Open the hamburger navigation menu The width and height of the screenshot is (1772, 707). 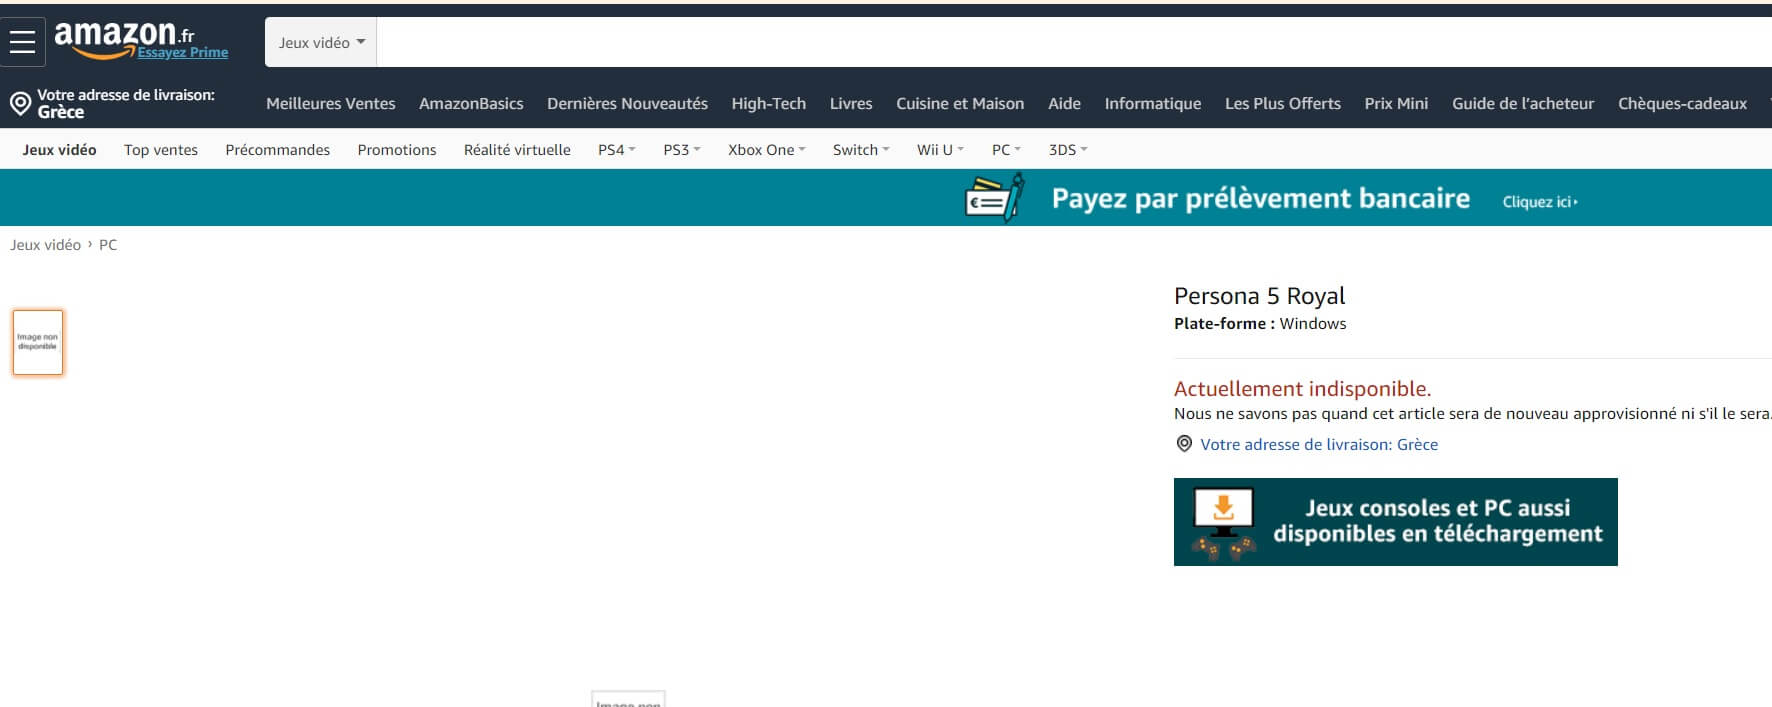(22, 42)
